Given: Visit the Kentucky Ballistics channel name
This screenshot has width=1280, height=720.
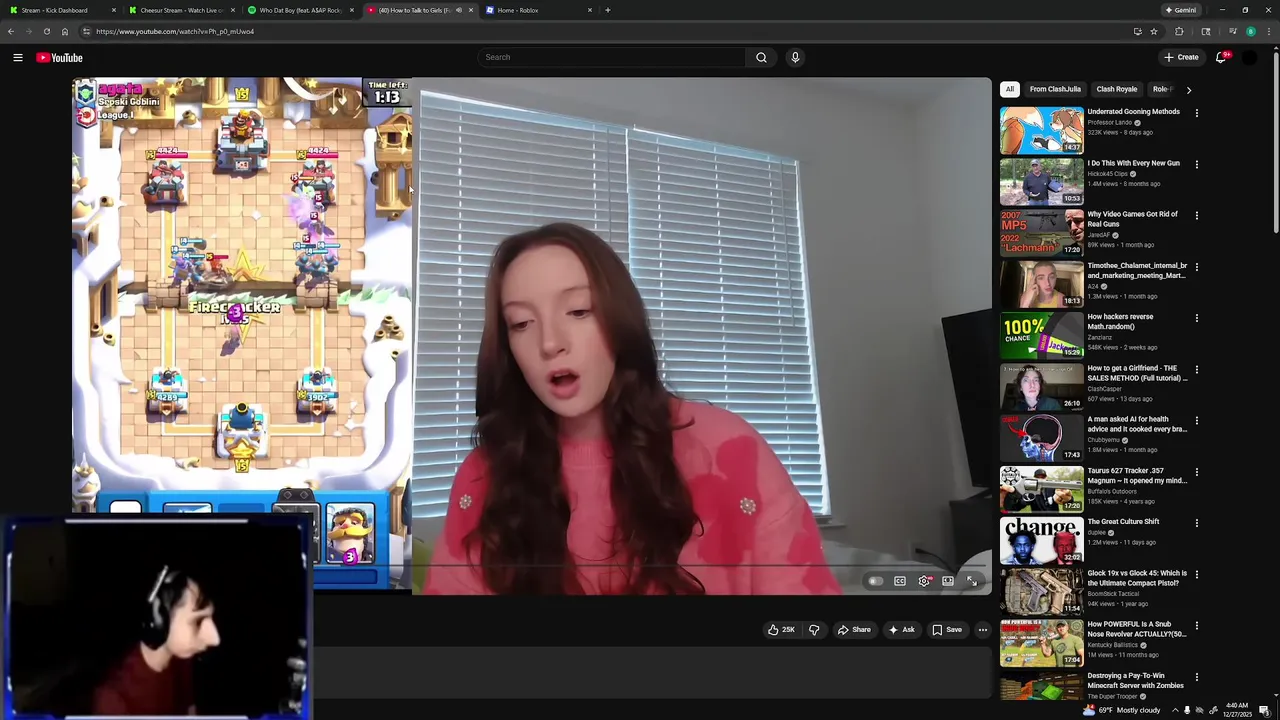Looking at the screenshot, I should [1113, 645].
